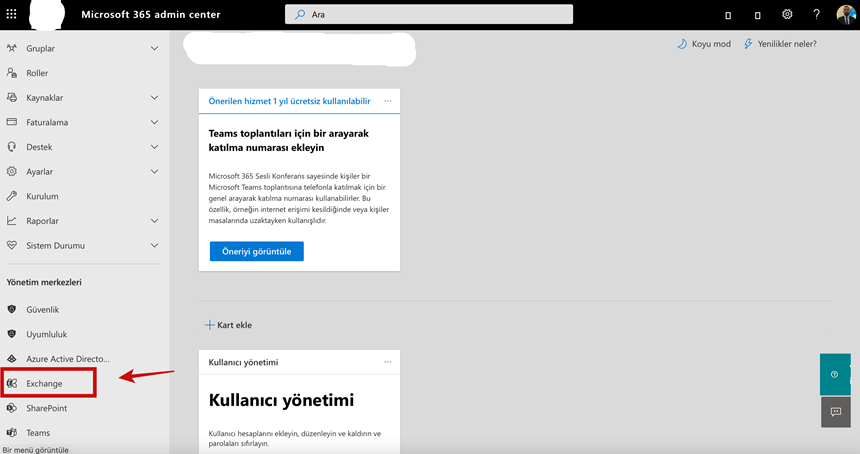
Task: Click the grey feedback chat button
Action: point(836,412)
